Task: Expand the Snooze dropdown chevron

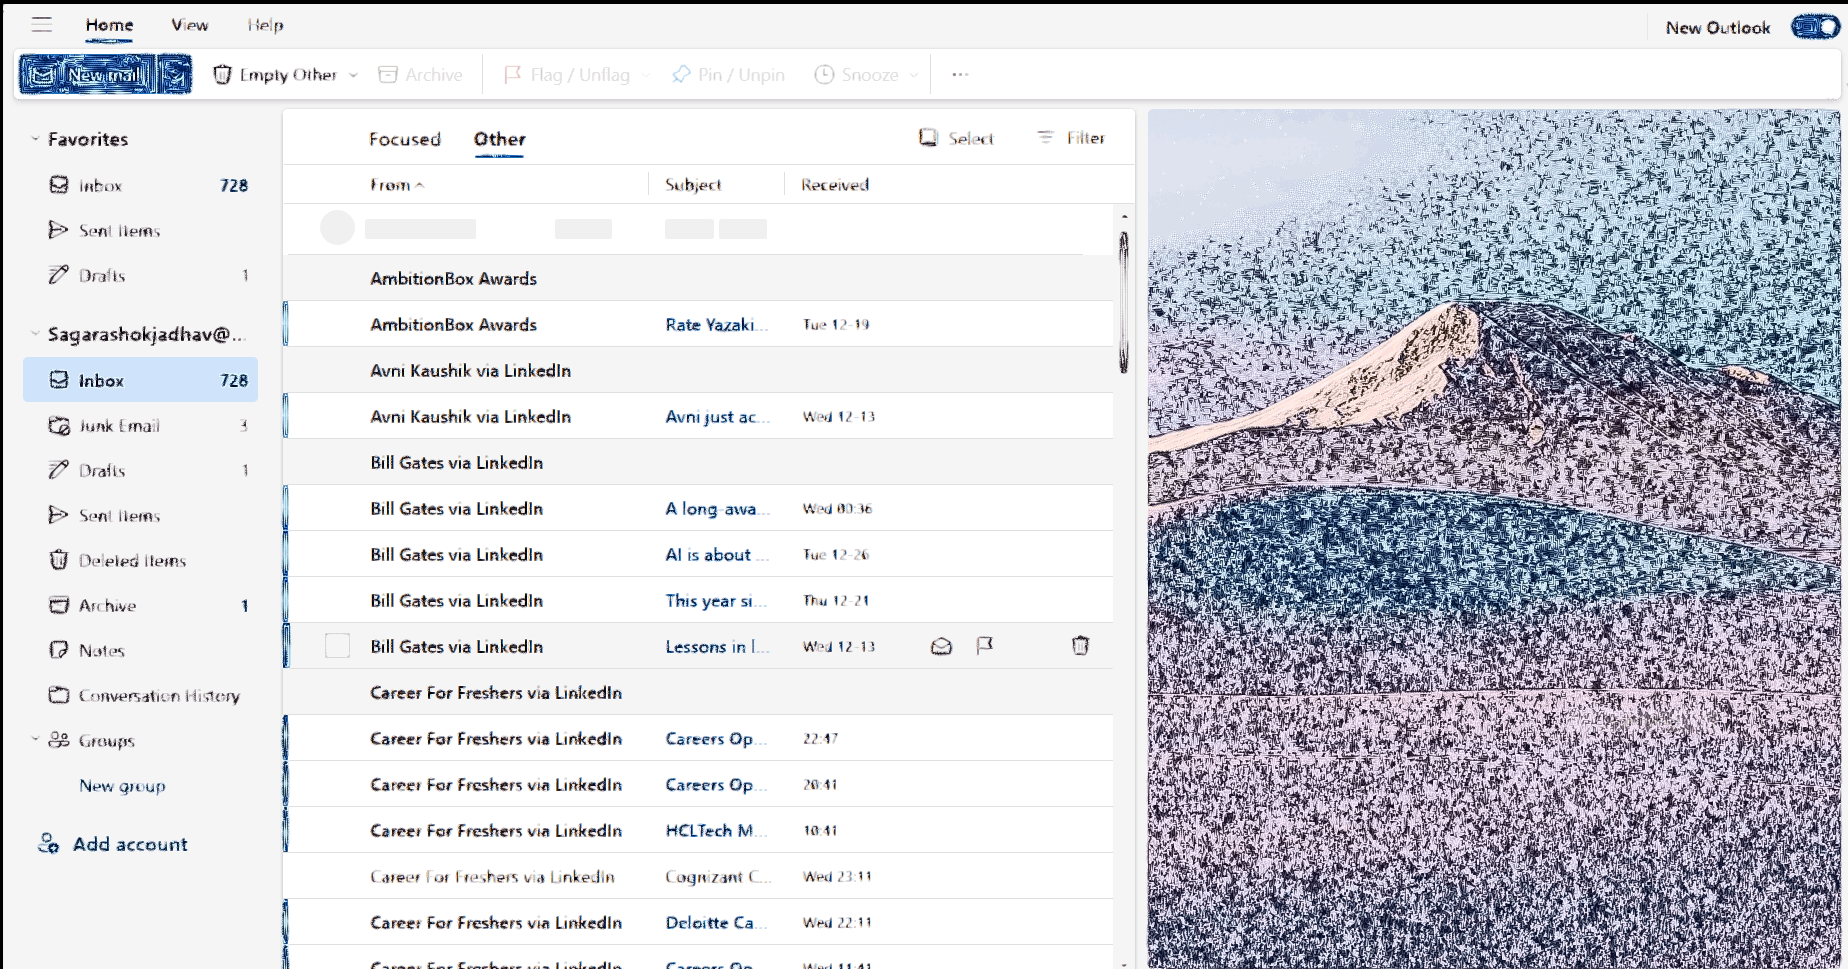Action: pos(913,75)
